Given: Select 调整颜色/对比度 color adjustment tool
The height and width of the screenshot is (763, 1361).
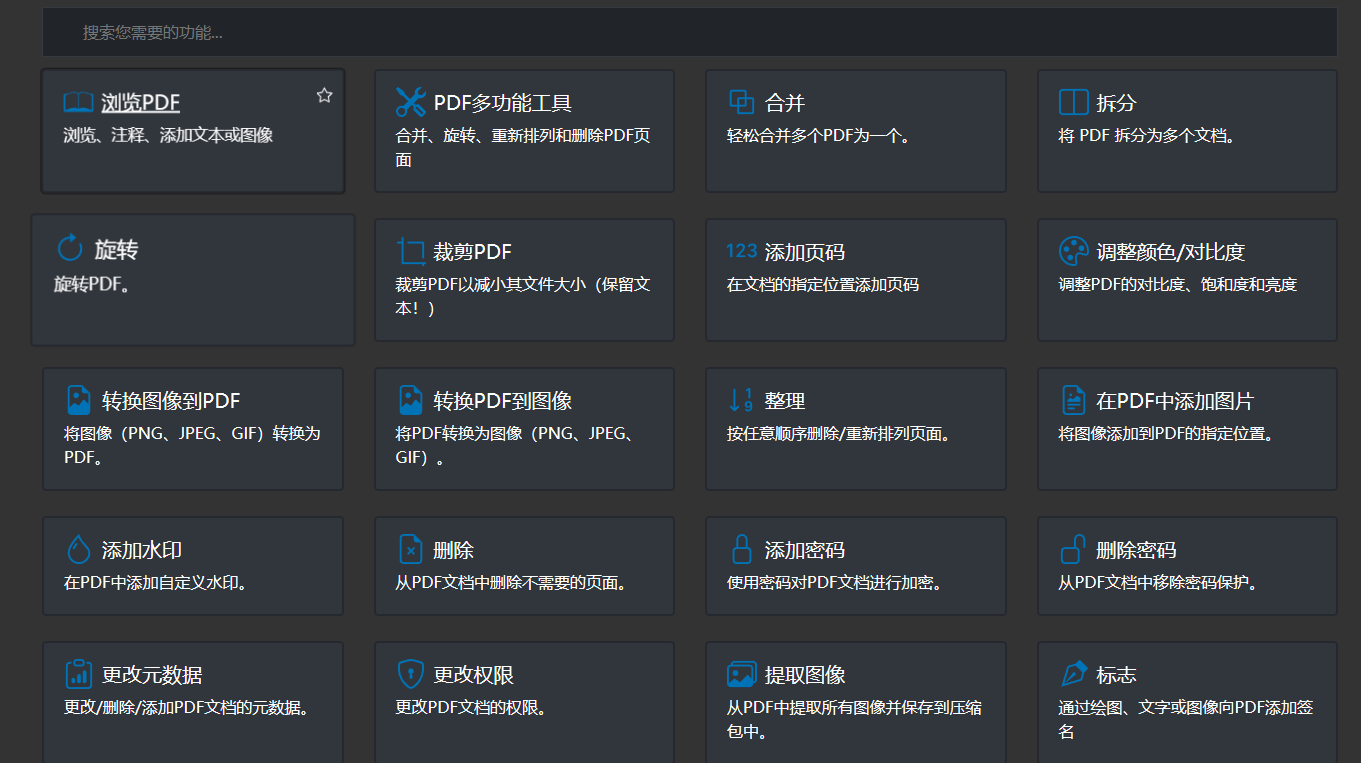Looking at the screenshot, I should tap(1186, 280).
